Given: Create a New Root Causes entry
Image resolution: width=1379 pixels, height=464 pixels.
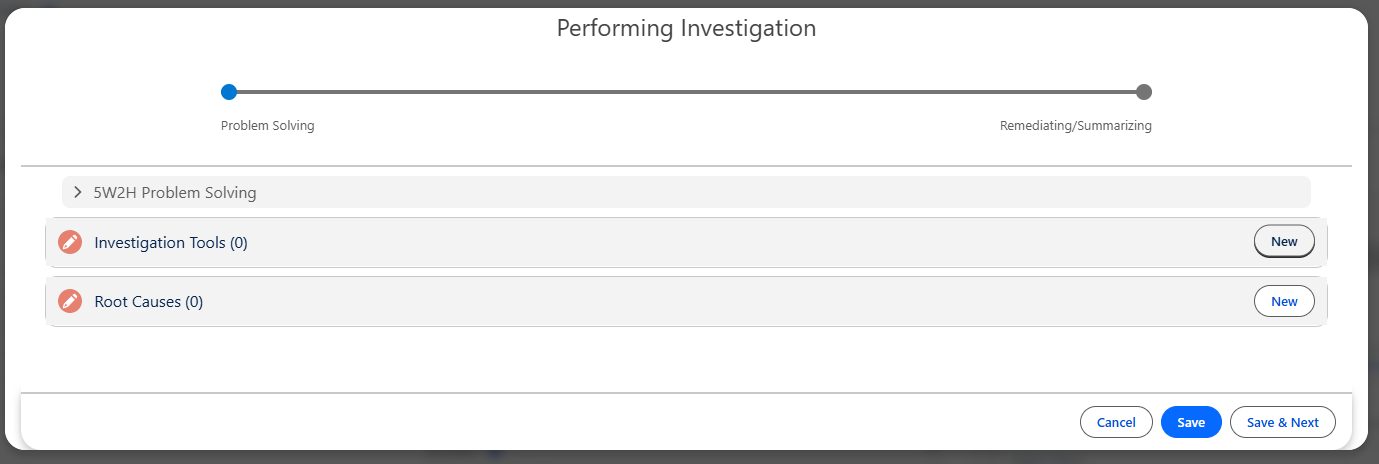Looking at the screenshot, I should pyautogui.click(x=1284, y=301).
